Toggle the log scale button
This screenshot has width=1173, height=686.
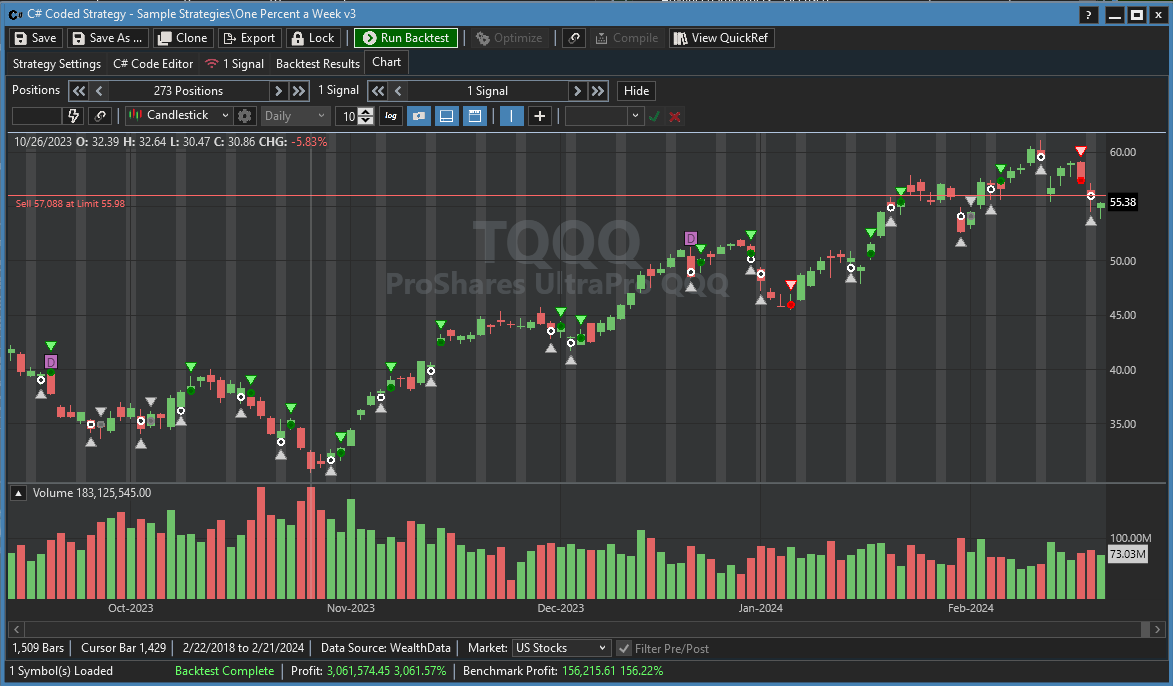pyautogui.click(x=391, y=116)
